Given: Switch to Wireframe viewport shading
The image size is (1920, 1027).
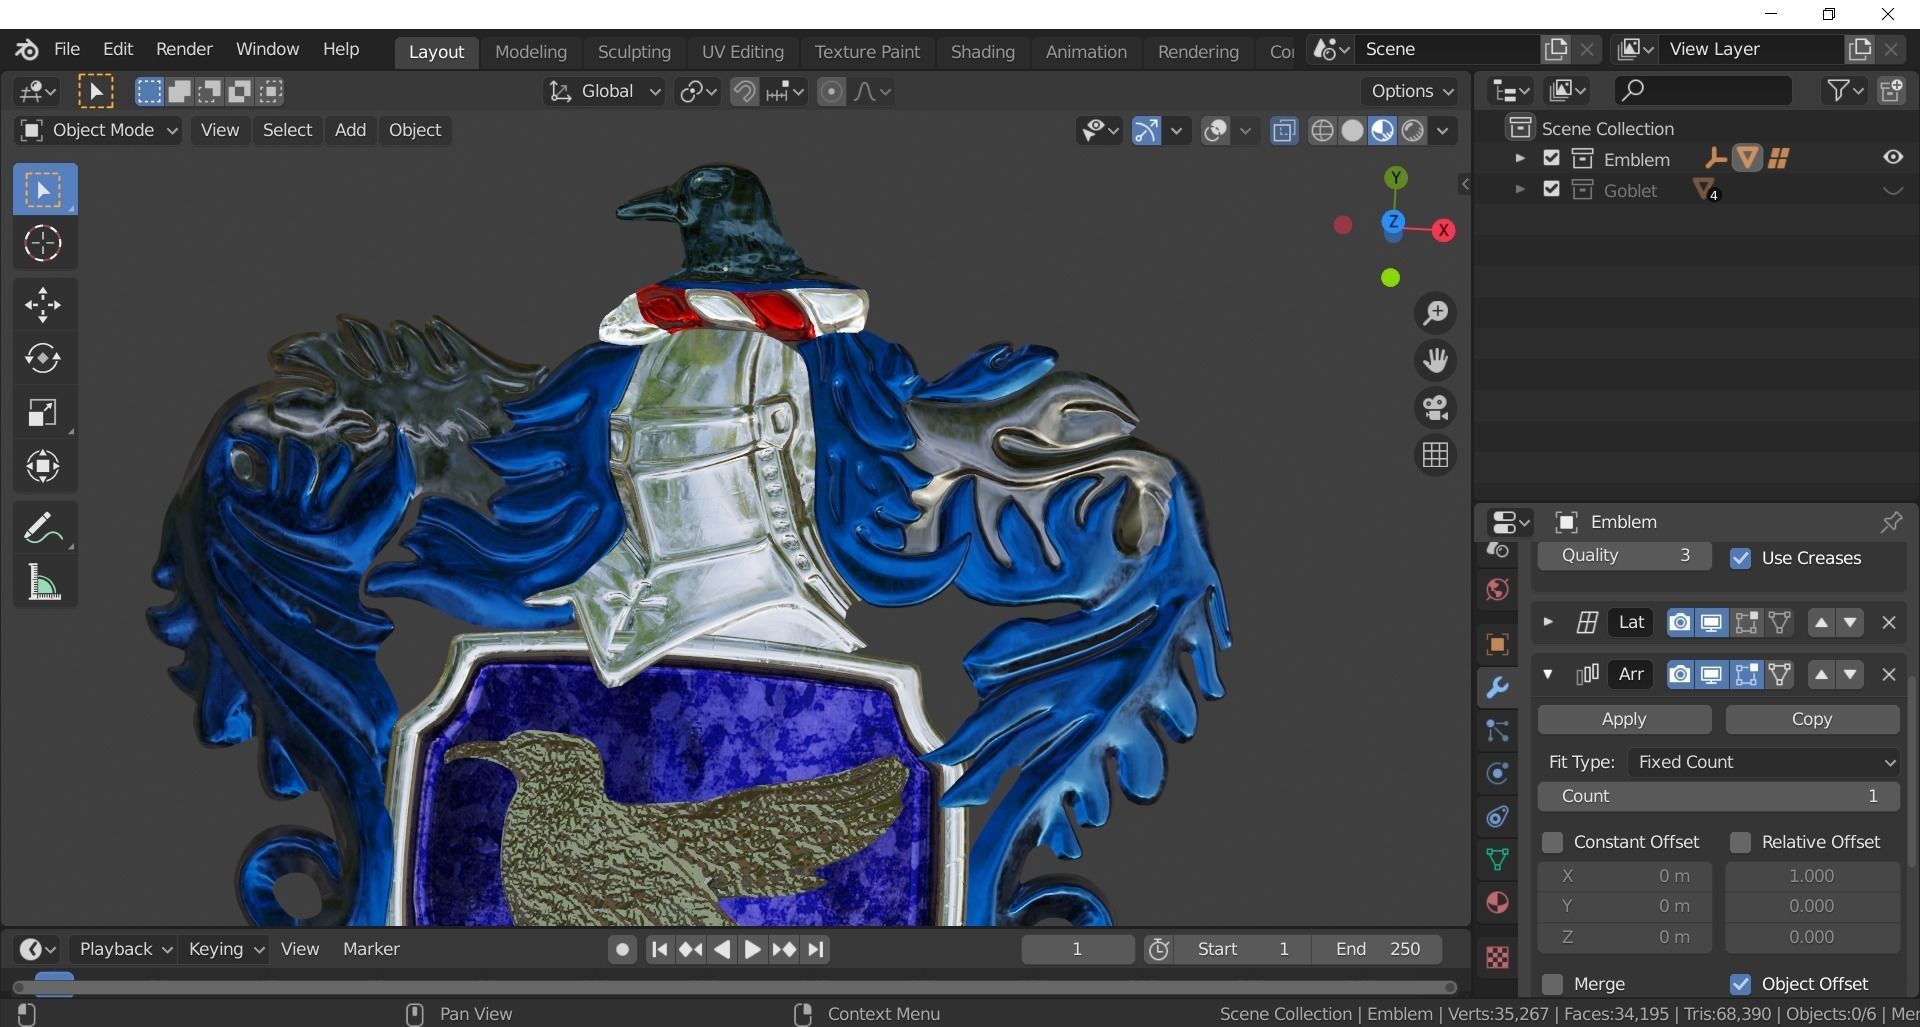Looking at the screenshot, I should pyautogui.click(x=1322, y=131).
